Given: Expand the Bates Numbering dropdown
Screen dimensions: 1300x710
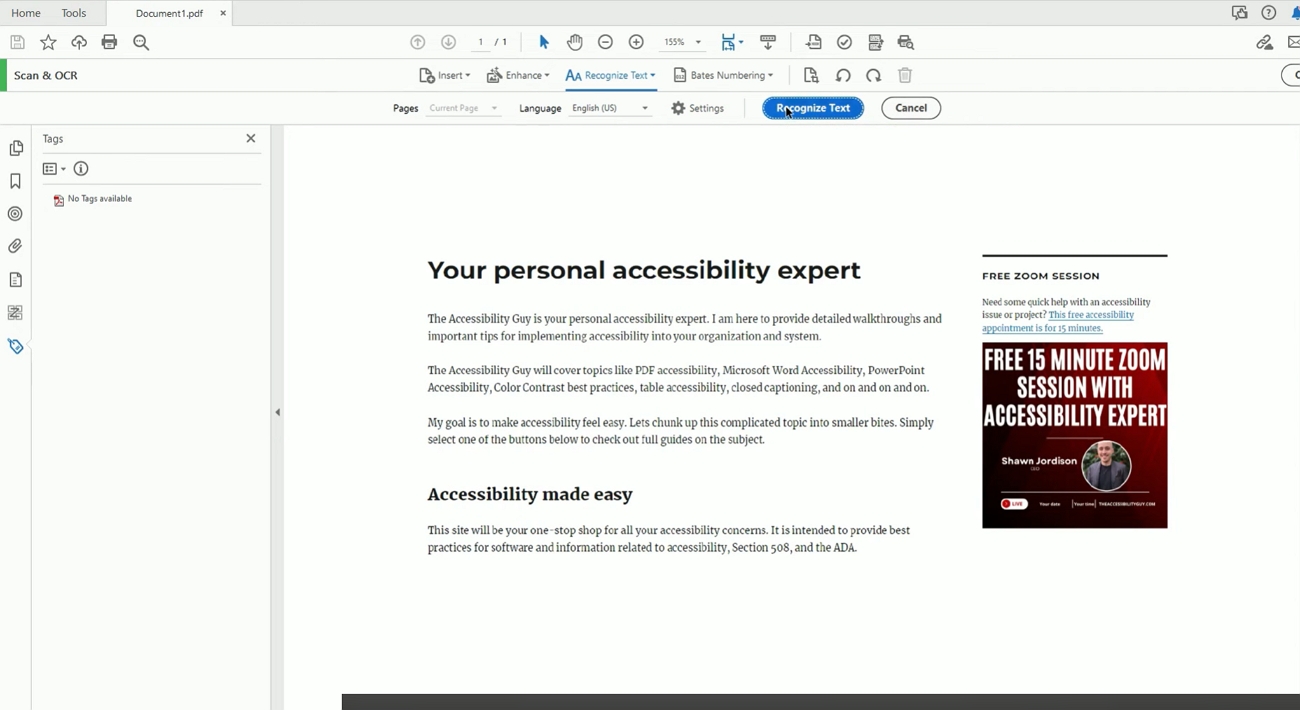Looking at the screenshot, I should tap(723, 75).
